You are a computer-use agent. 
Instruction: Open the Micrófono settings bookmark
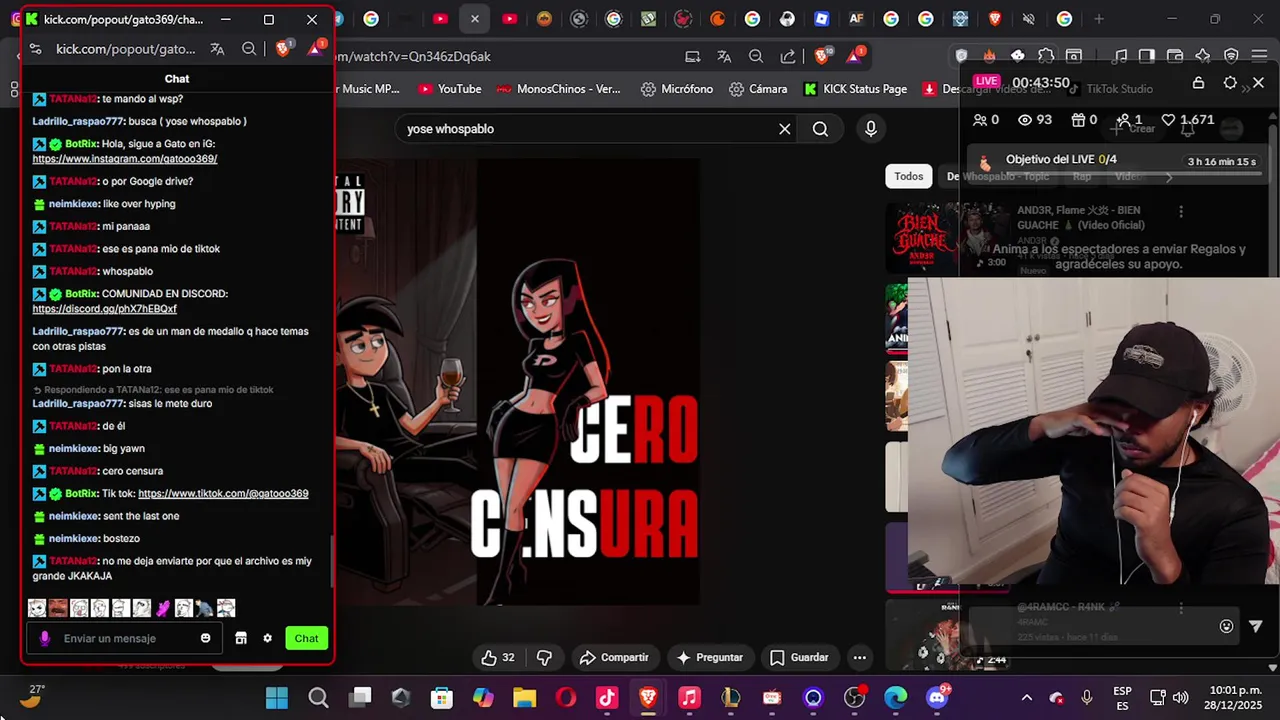point(677,89)
